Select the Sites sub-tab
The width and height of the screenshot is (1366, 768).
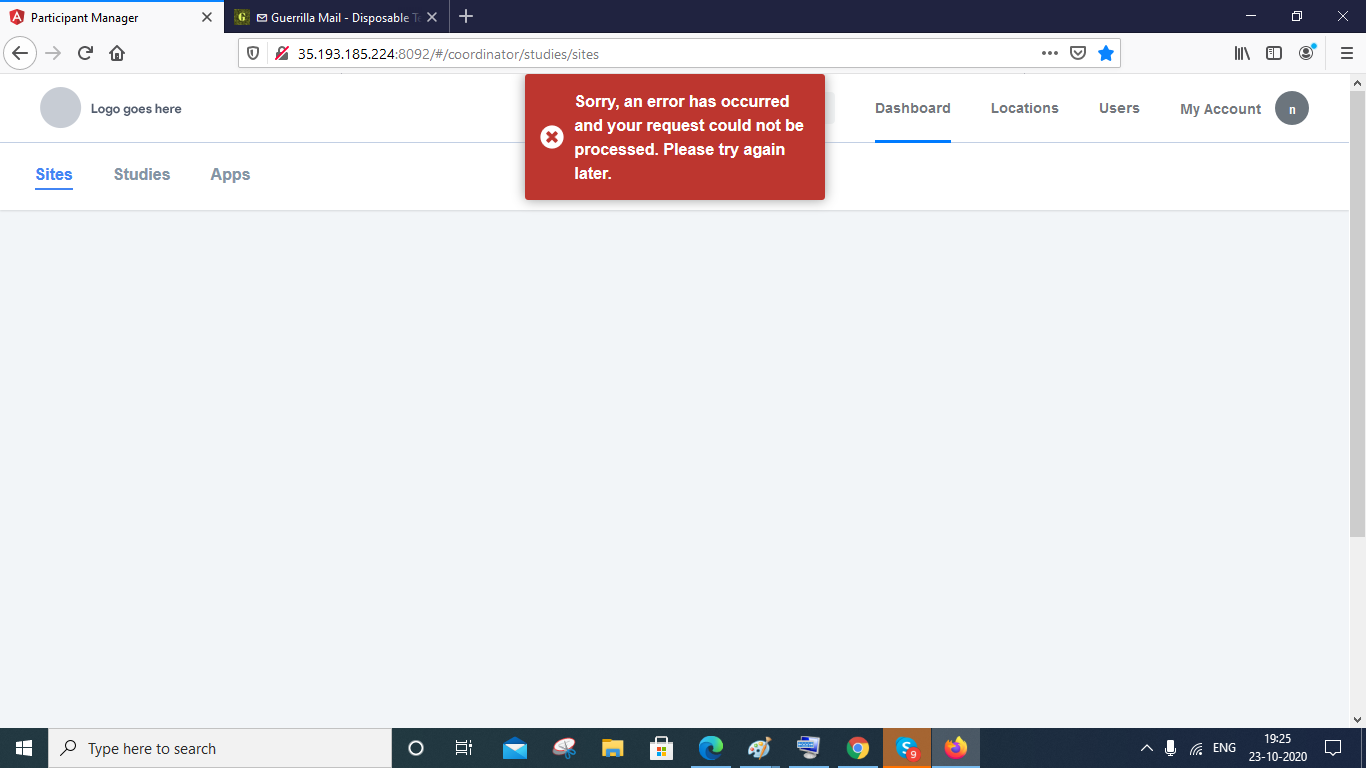tap(54, 174)
